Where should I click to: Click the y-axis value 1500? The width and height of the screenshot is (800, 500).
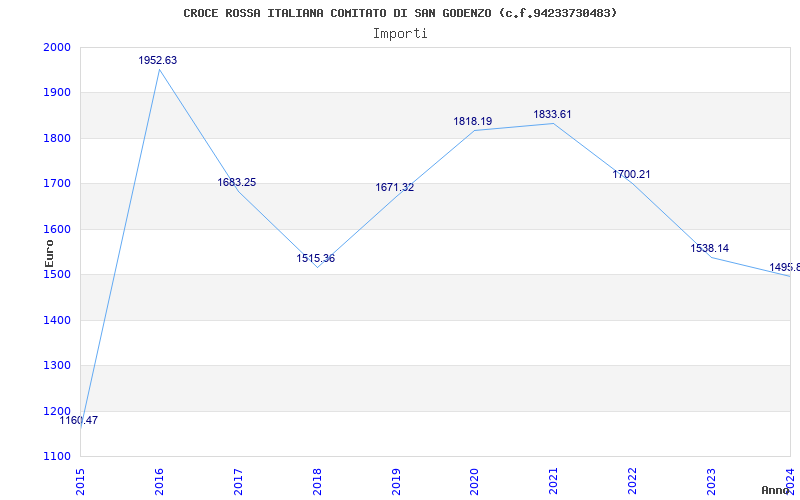click(x=57, y=274)
